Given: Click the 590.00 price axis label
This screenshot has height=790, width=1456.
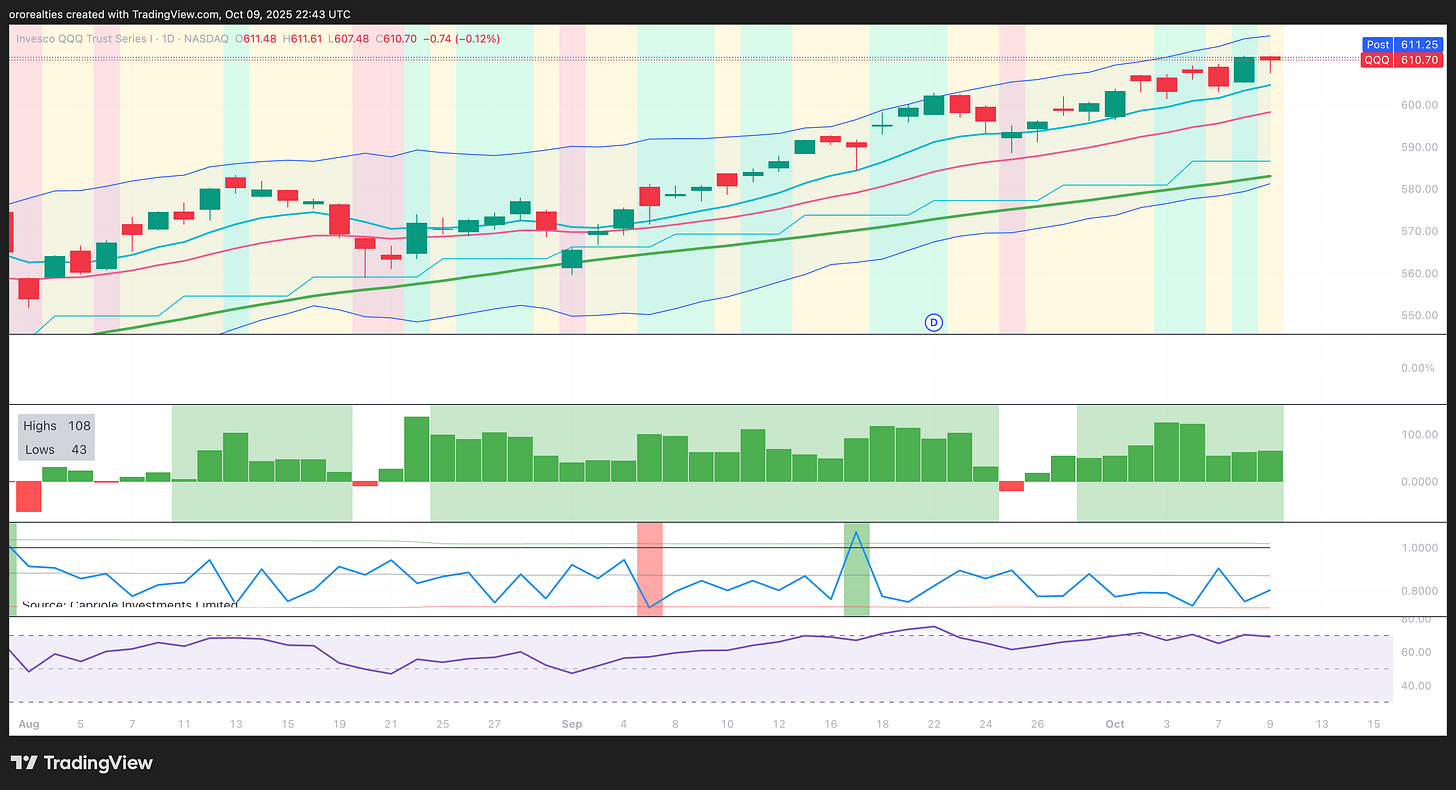Looking at the screenshot, I should [x=1417, y=147].
